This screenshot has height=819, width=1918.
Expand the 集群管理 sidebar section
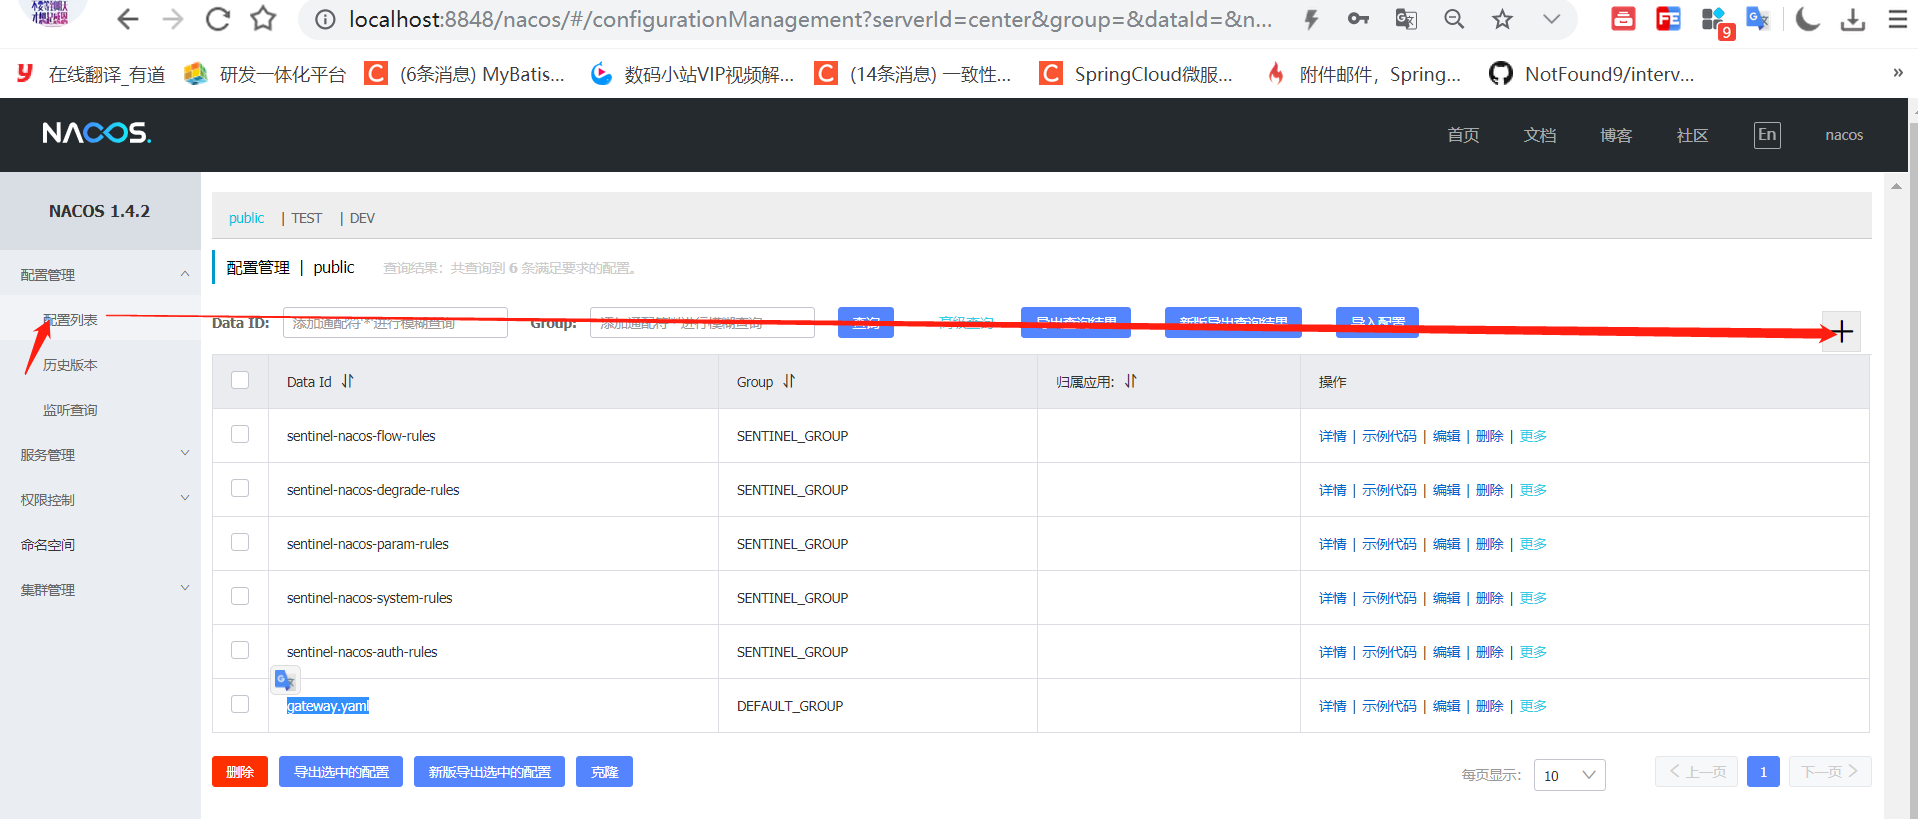click(100, 589)
